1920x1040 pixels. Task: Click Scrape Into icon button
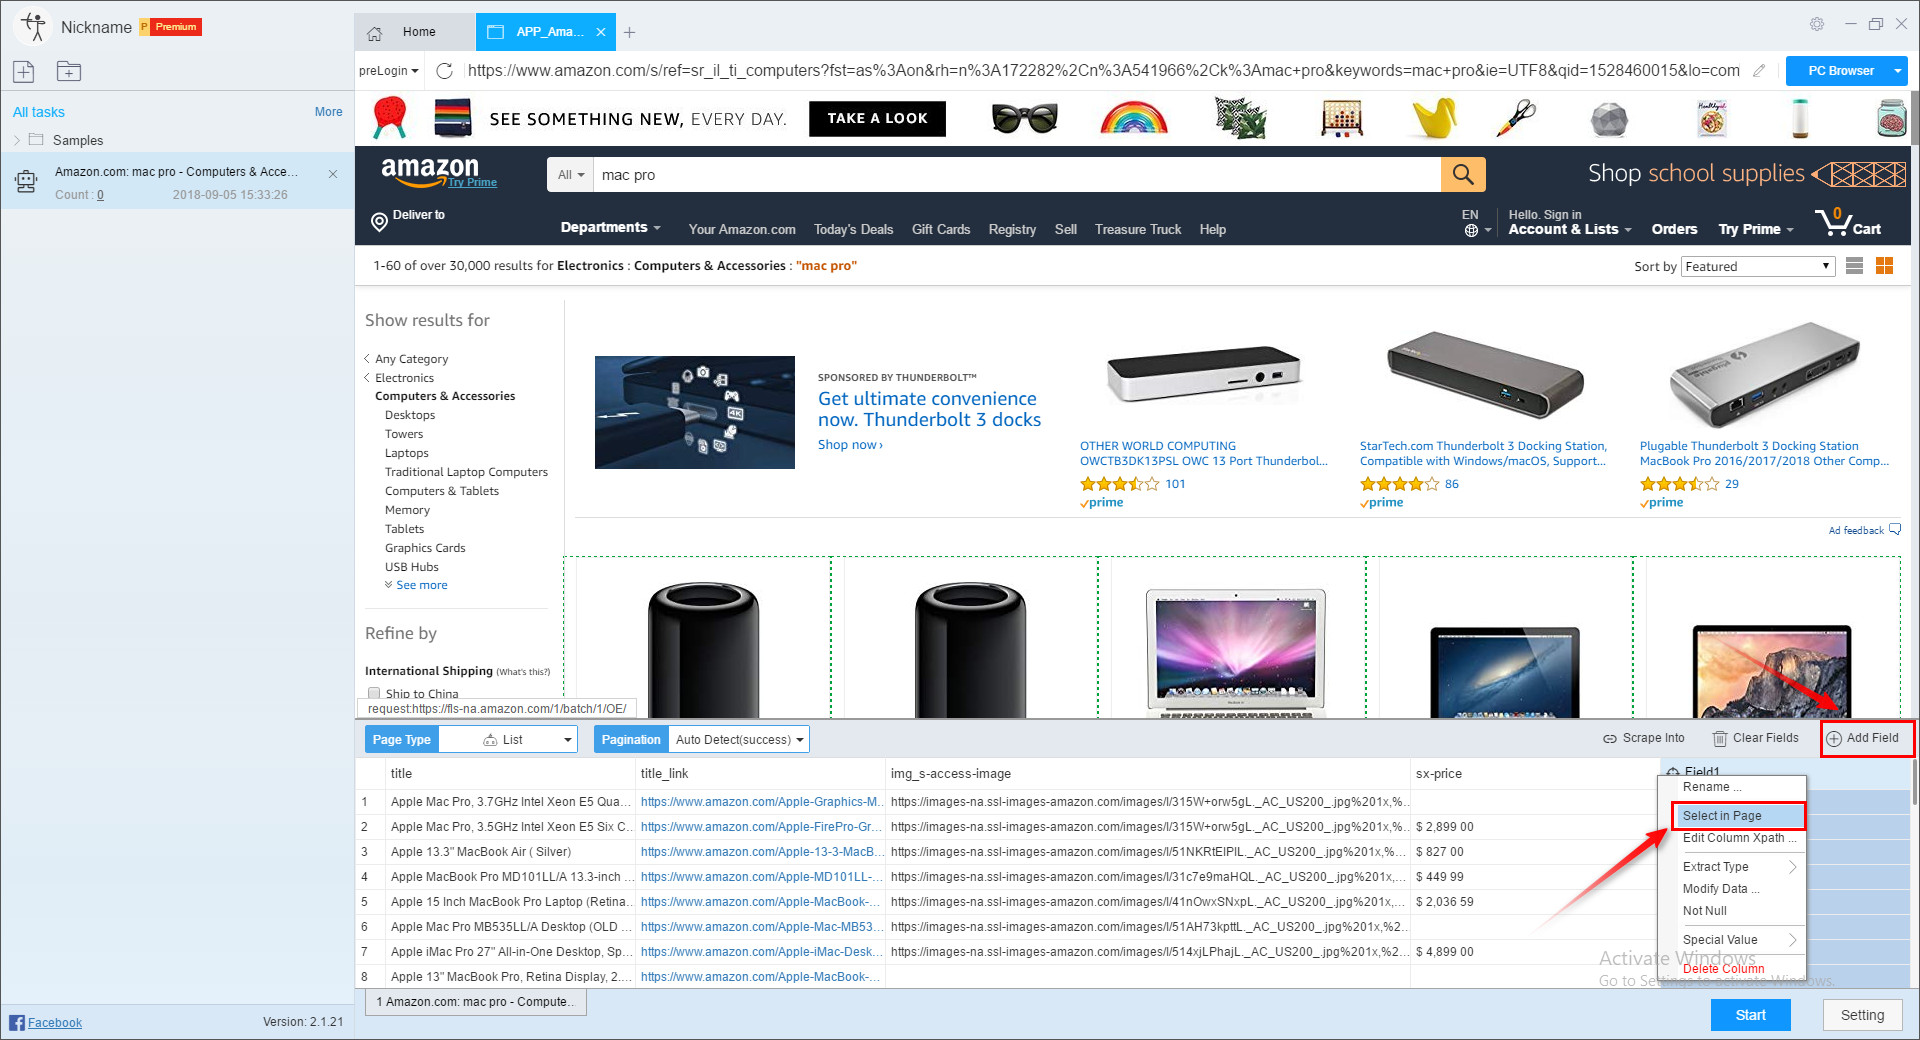tap(1644, 738)
